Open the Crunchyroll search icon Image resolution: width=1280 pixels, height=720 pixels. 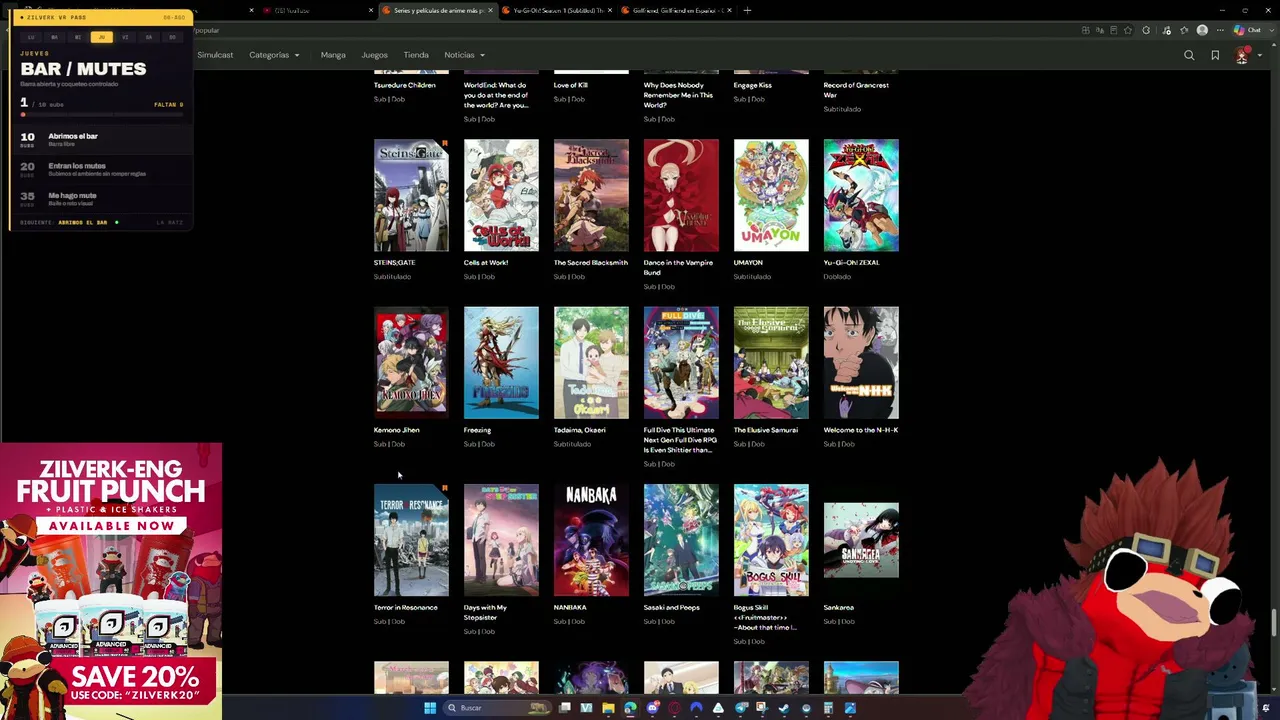click(1189, 55)
